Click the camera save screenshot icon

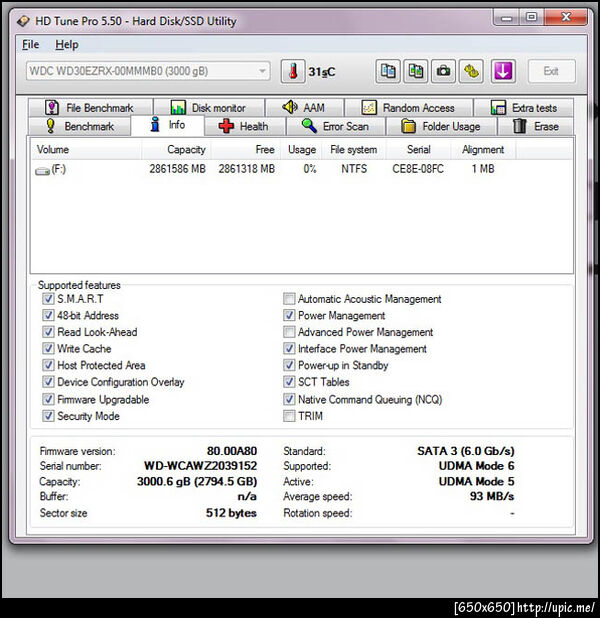[443, 72]
